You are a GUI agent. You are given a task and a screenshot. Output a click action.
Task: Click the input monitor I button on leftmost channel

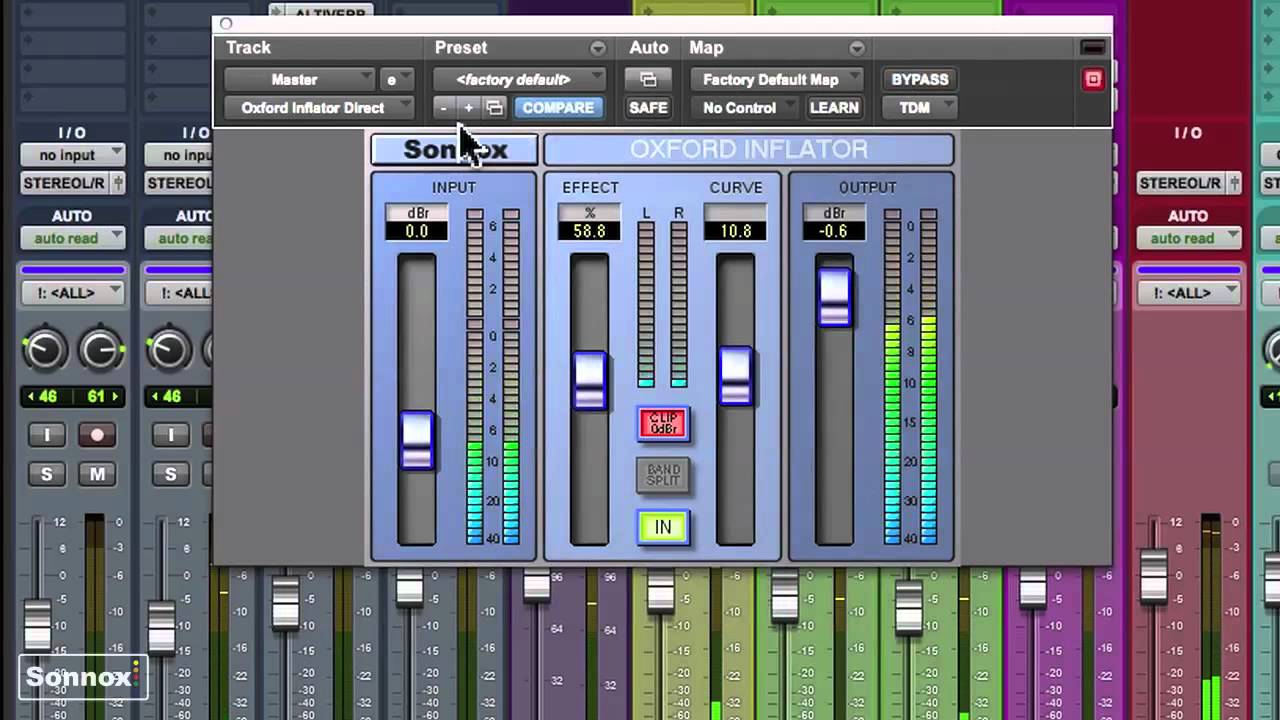[x=46, y=436]
